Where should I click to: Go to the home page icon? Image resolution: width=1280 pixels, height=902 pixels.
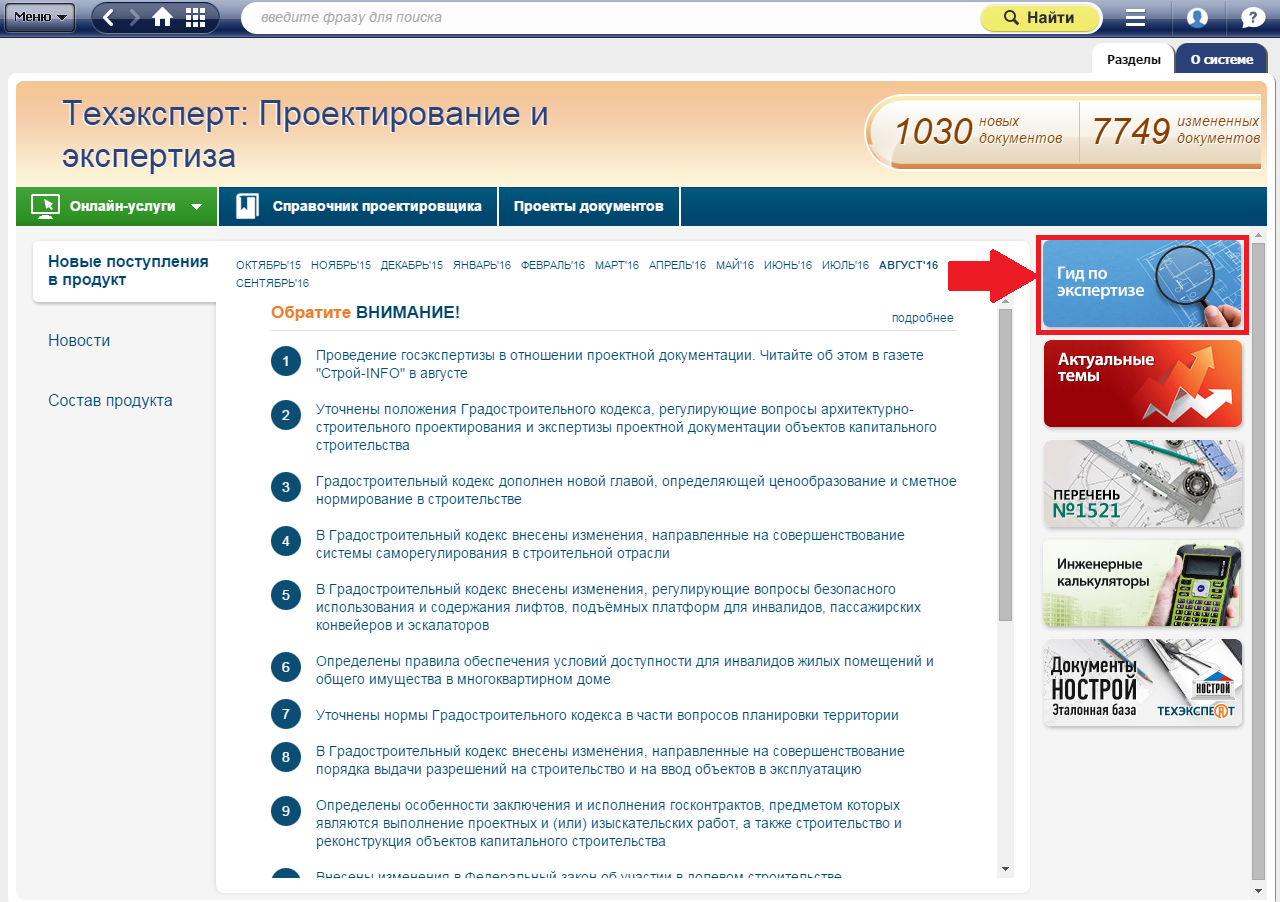[x=162, y=18]
